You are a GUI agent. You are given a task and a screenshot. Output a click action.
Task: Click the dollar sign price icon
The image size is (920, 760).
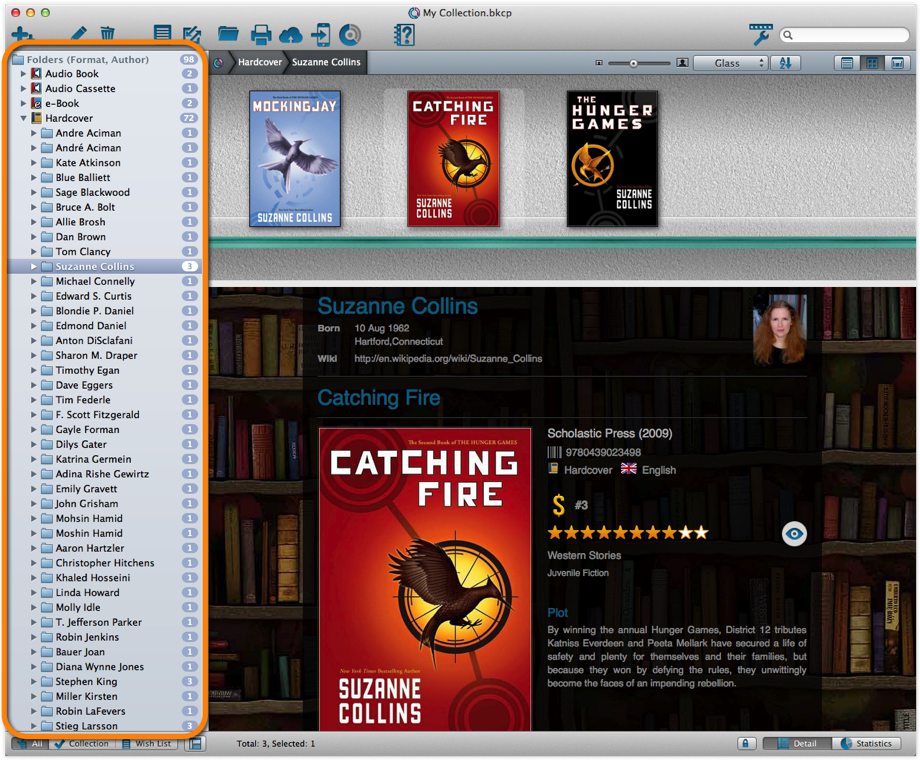click(x=559, y=505)
